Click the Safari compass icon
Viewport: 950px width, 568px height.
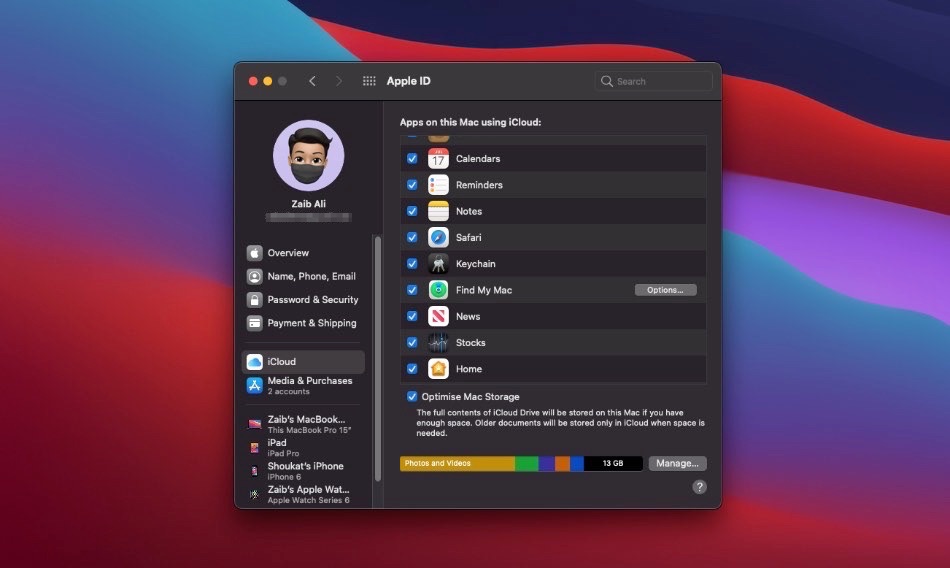click(438, 238)
